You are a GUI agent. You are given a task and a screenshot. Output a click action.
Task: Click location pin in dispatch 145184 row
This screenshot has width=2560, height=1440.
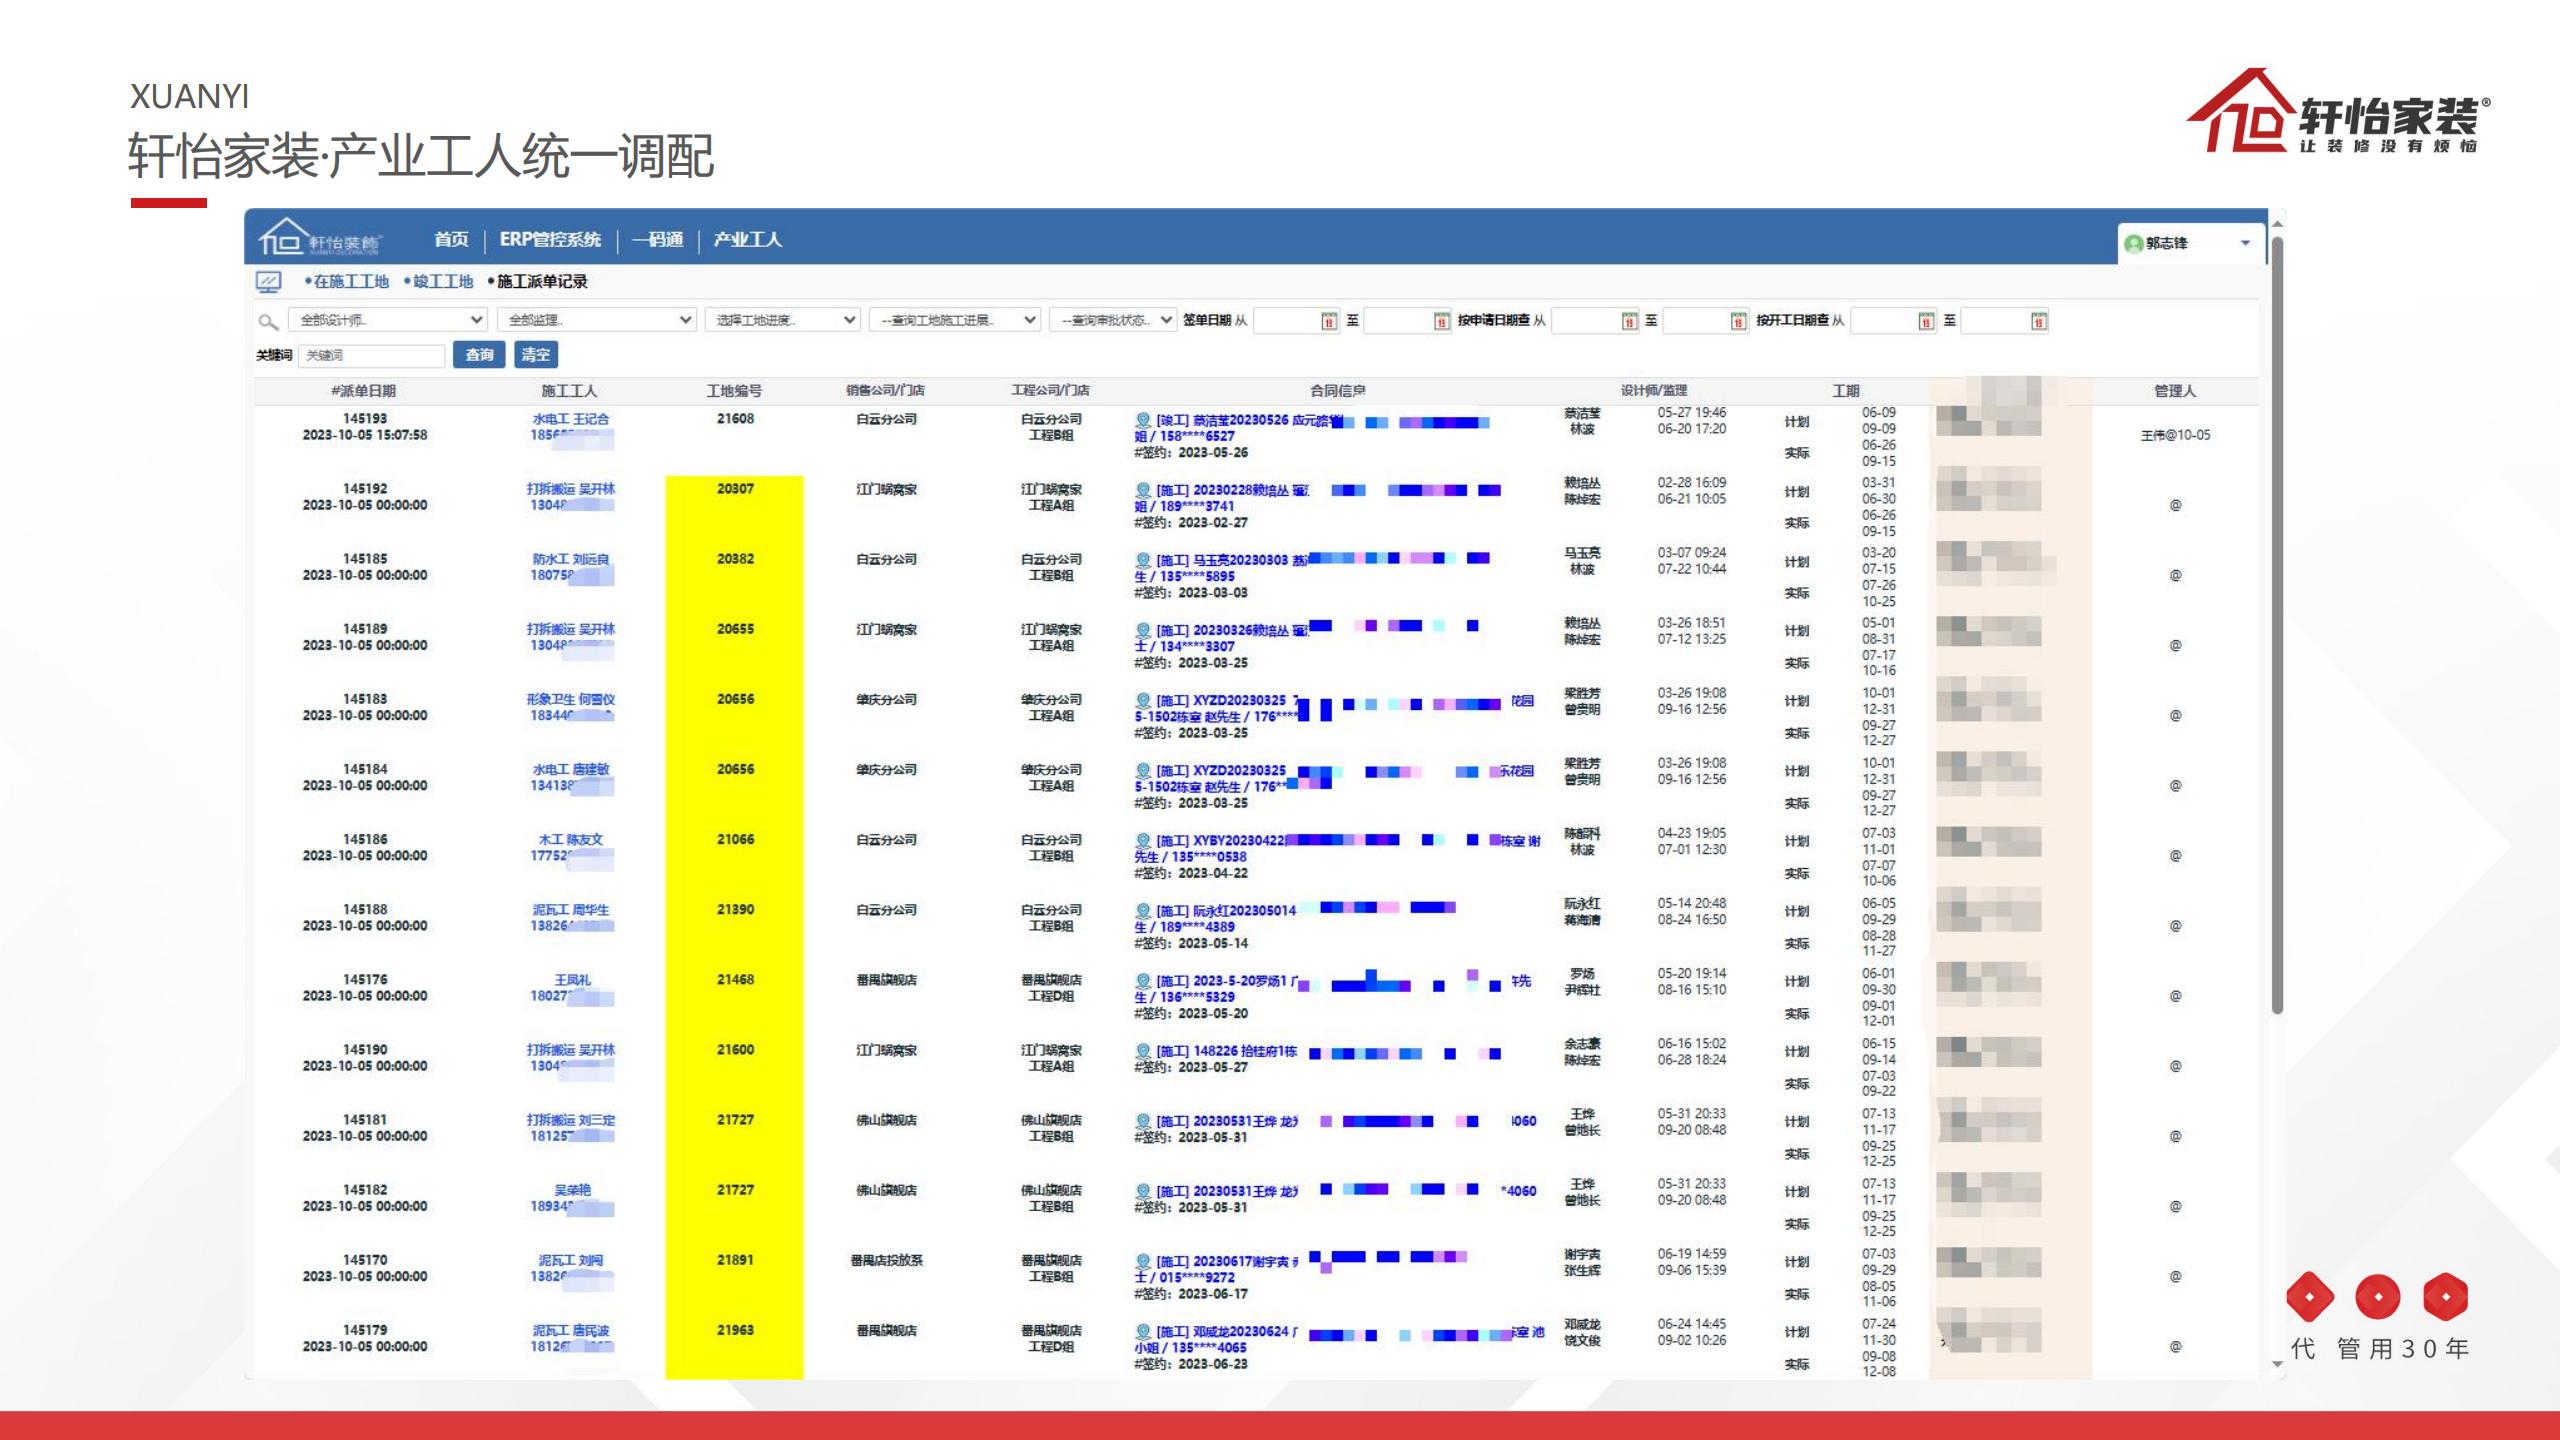(x=1143, y=771)
